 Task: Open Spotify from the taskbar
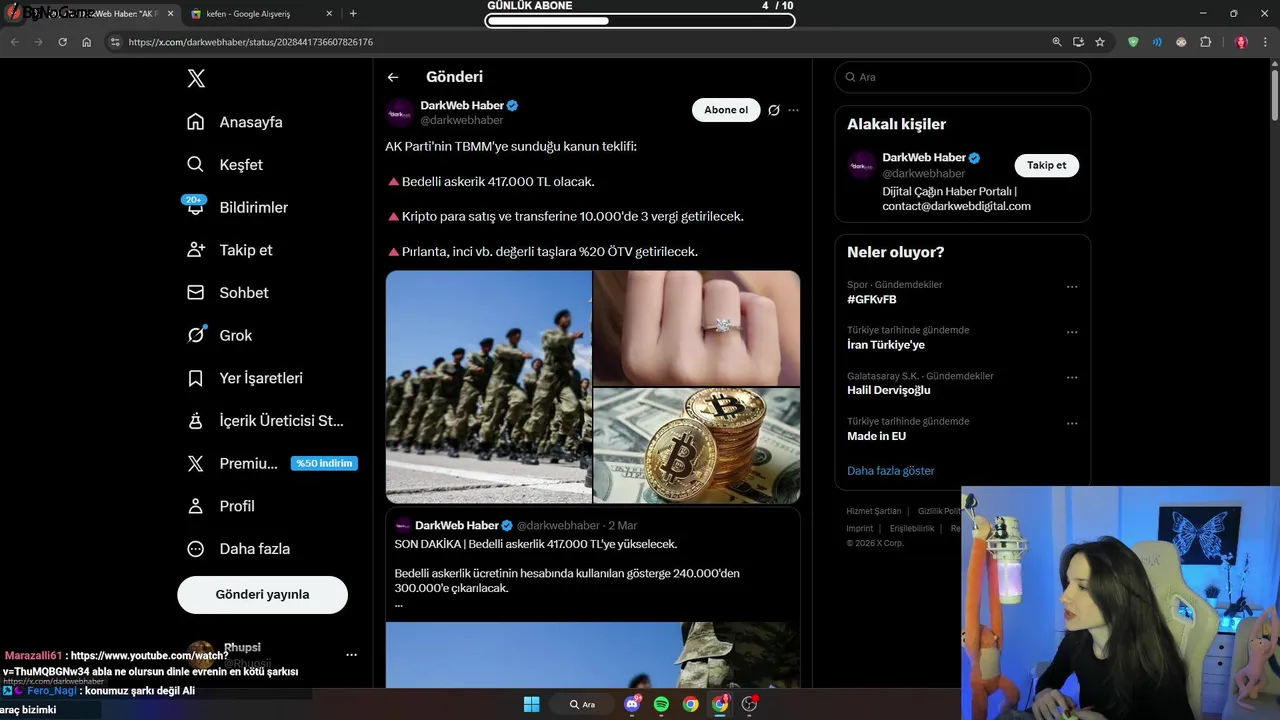[x=661, y=704]
